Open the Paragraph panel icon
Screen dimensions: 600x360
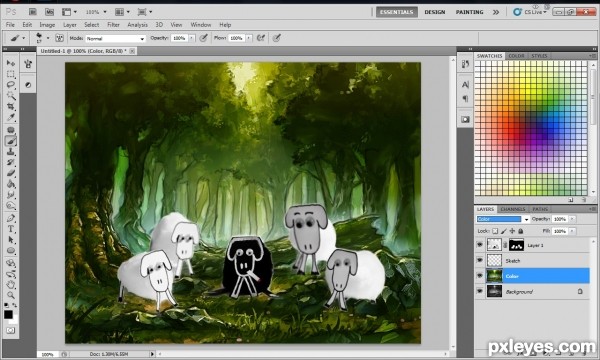coord(465,99)
